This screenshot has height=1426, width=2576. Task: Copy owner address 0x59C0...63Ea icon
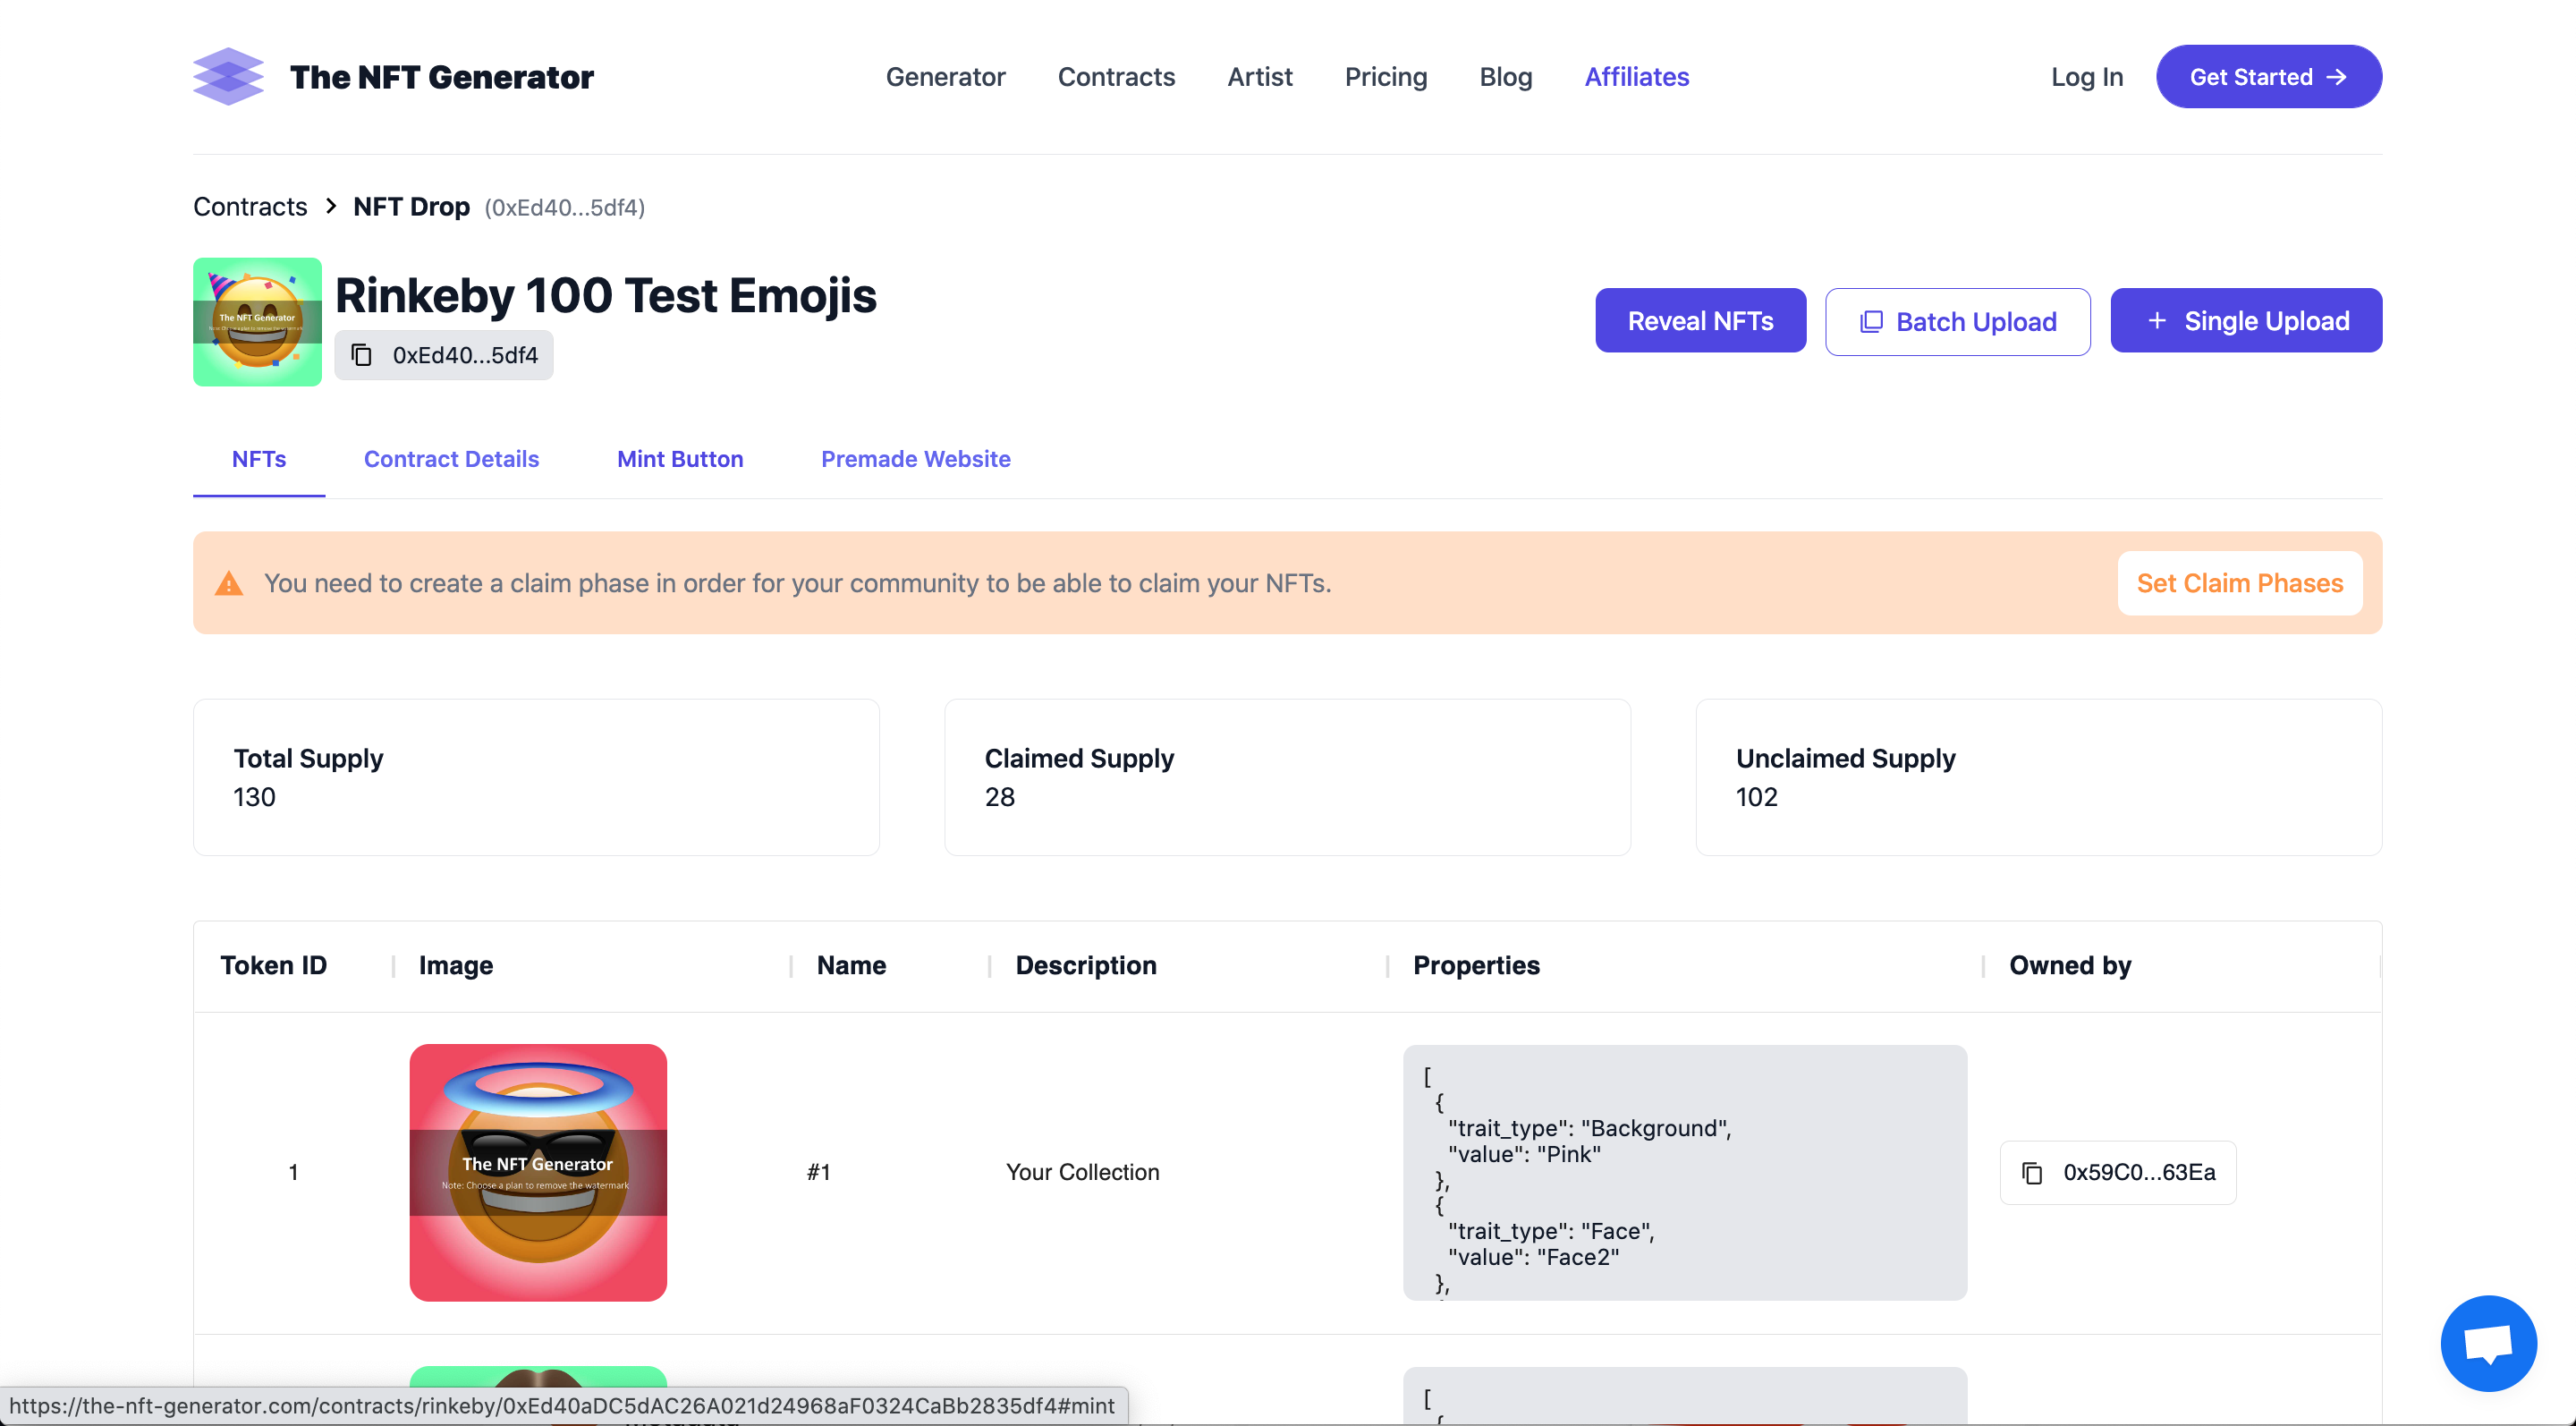(x=2032, y=1172)
